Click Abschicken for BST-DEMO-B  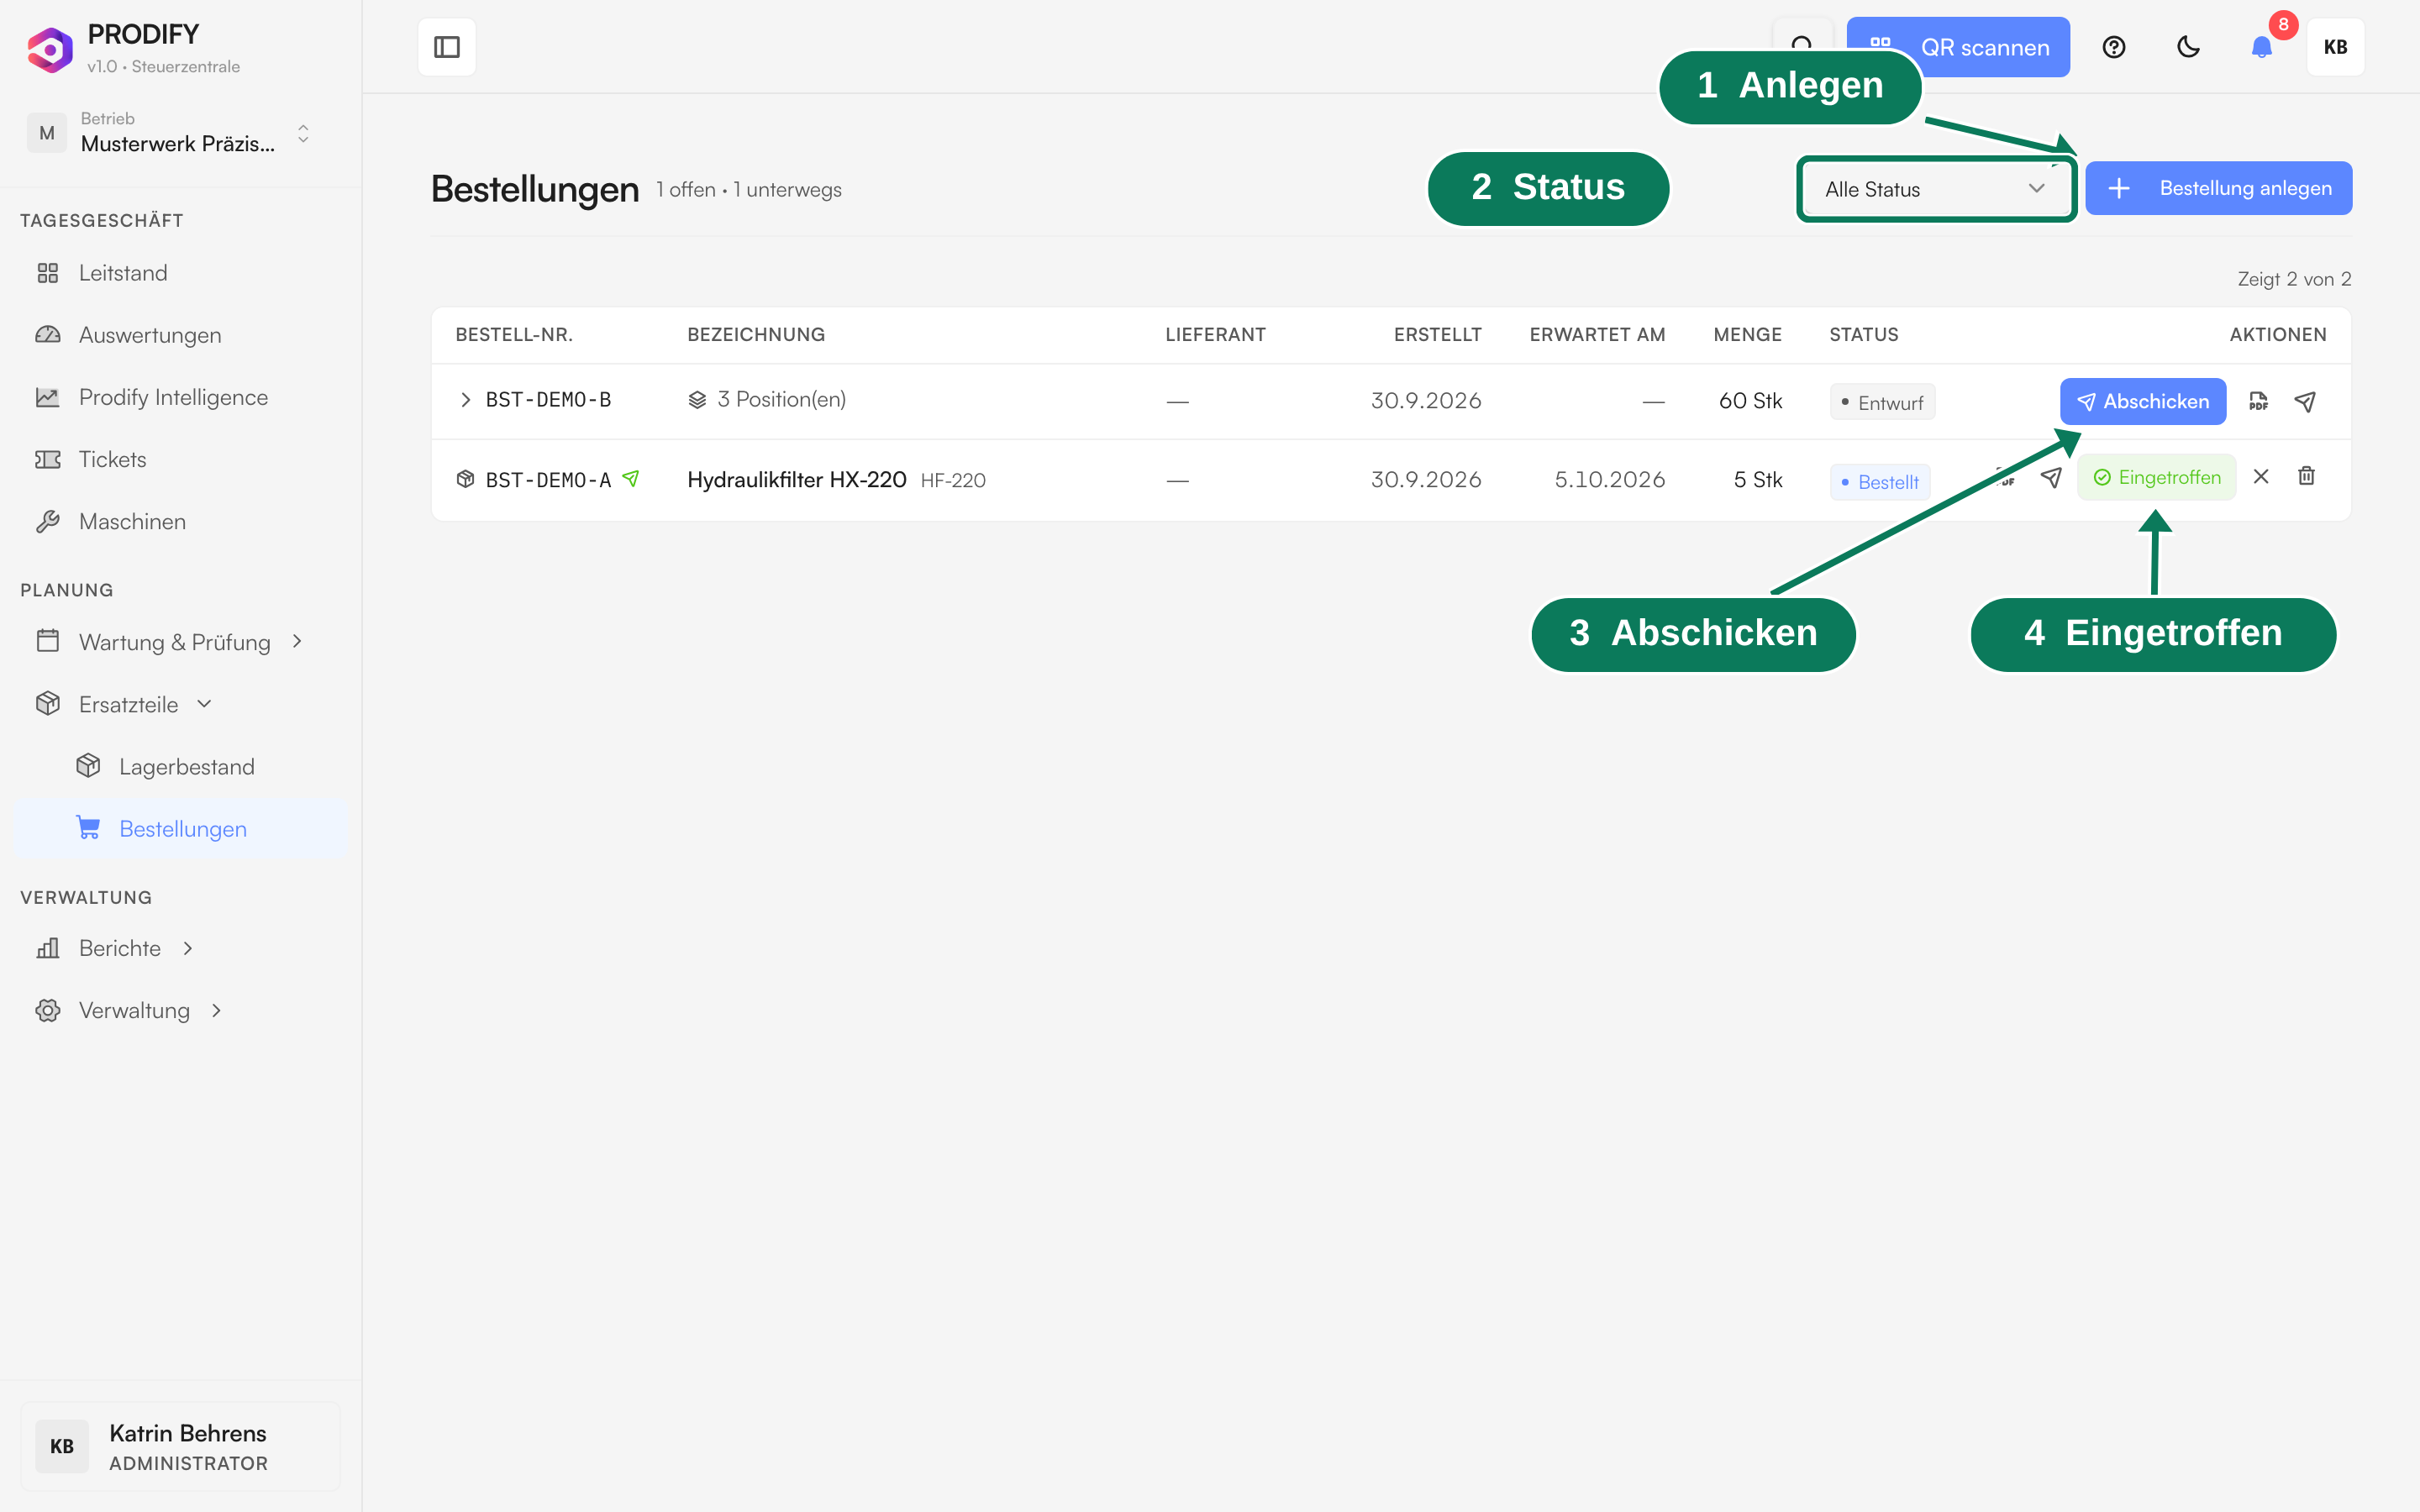(x=2143, y=401)
